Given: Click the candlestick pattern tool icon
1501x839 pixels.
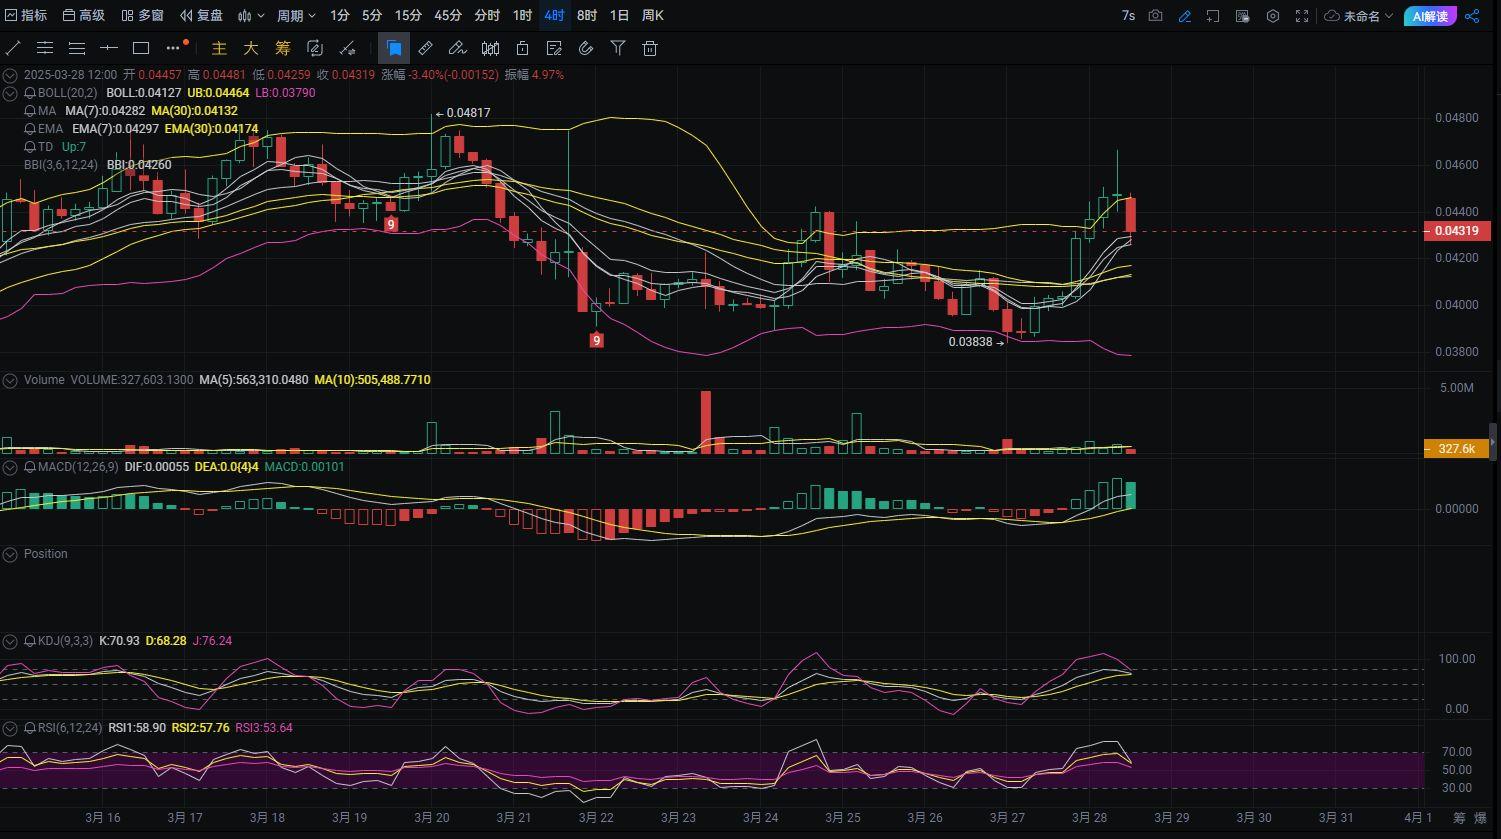Looking at the screenshot, I should 490,48.
